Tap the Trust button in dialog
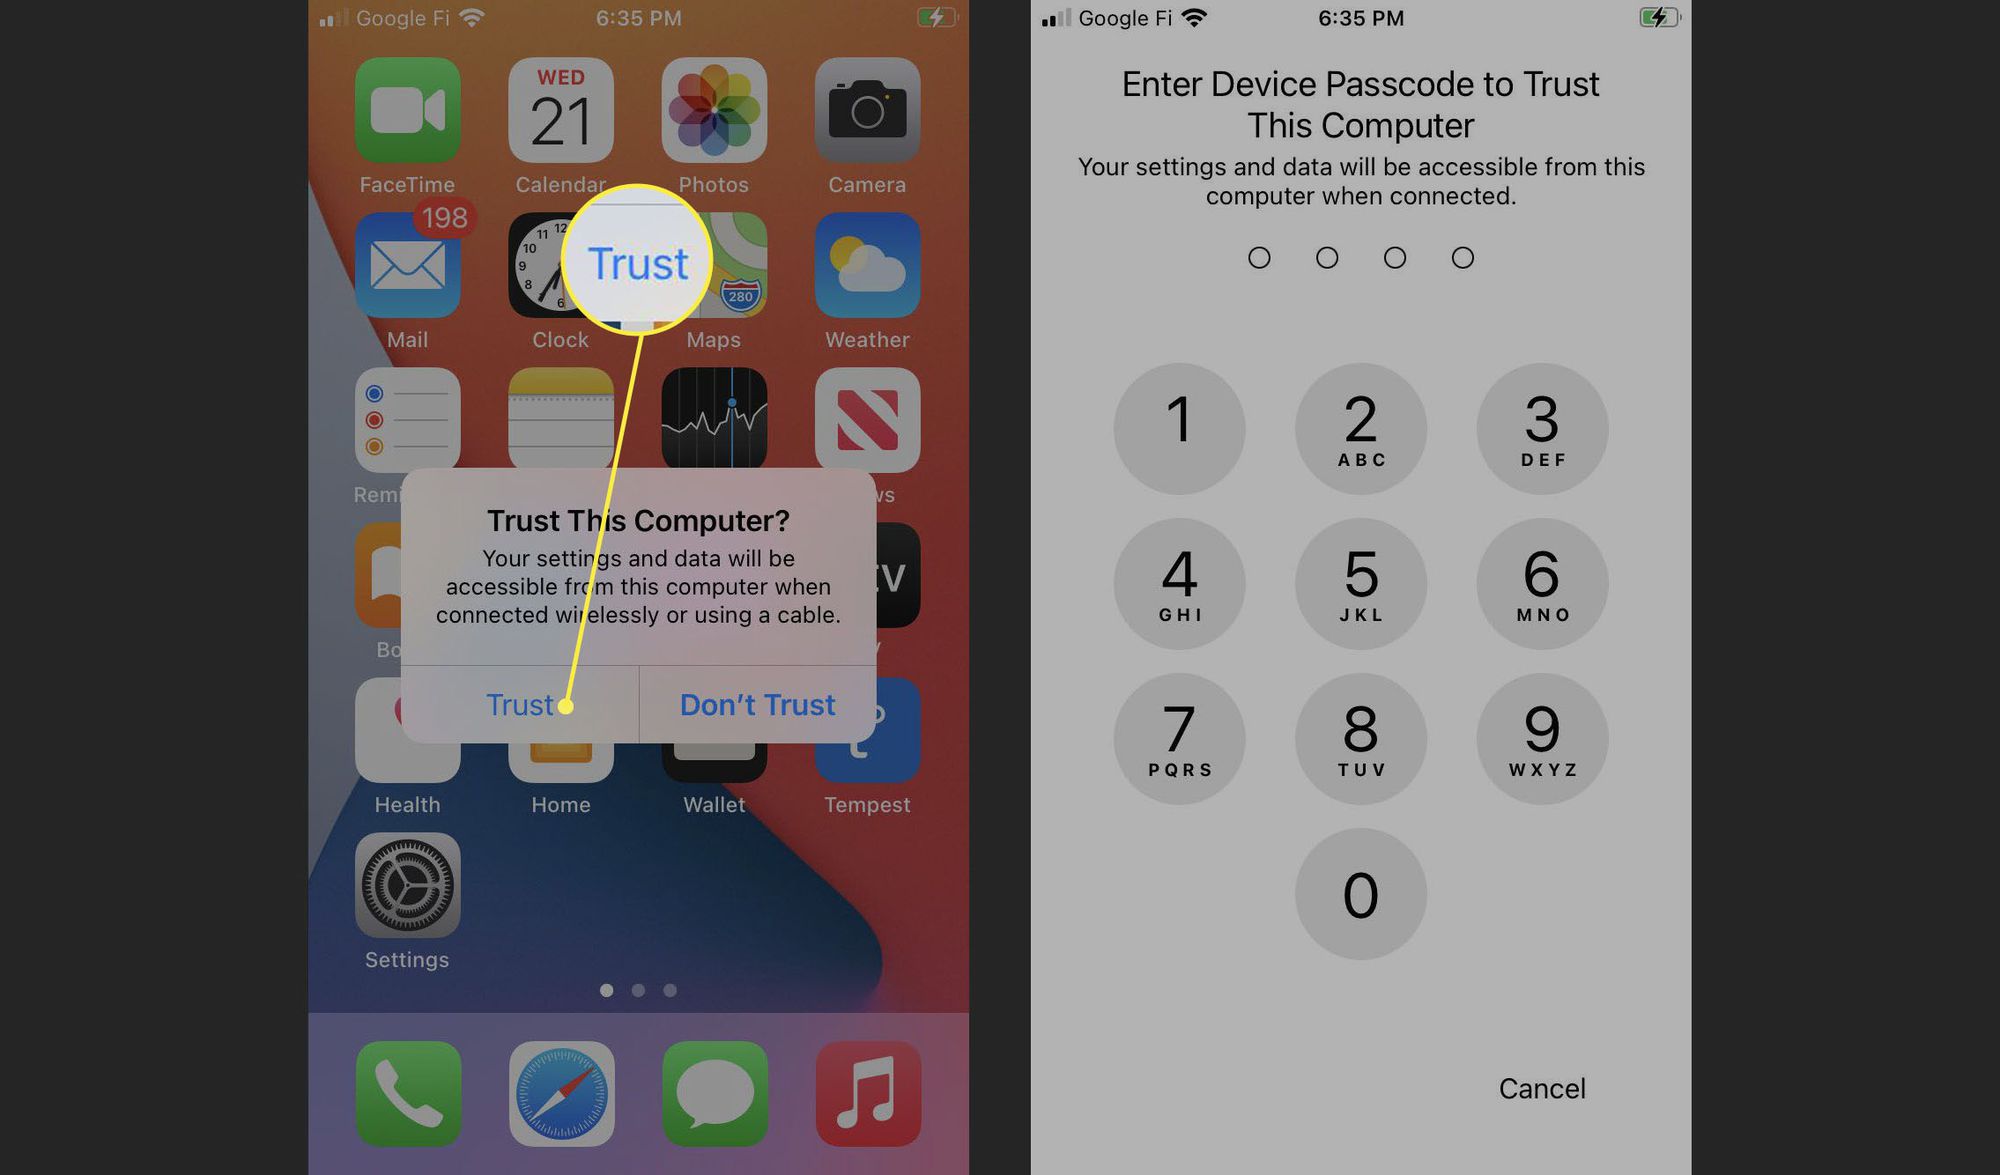Screen dimensions: 2000x1175 pyautogui.click(x=517, y=702)
